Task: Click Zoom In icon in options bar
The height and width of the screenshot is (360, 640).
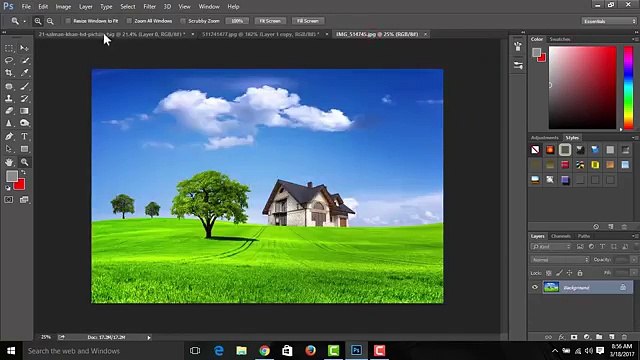Action: [38, 21]
